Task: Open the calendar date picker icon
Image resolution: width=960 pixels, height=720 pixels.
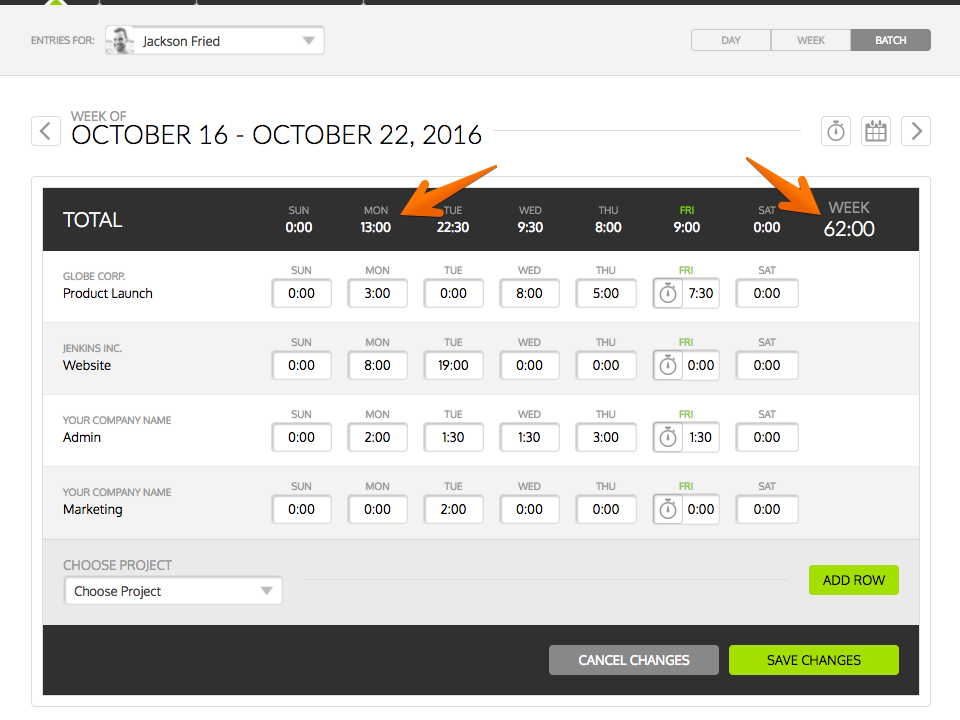Action: [x=876, y=131]
